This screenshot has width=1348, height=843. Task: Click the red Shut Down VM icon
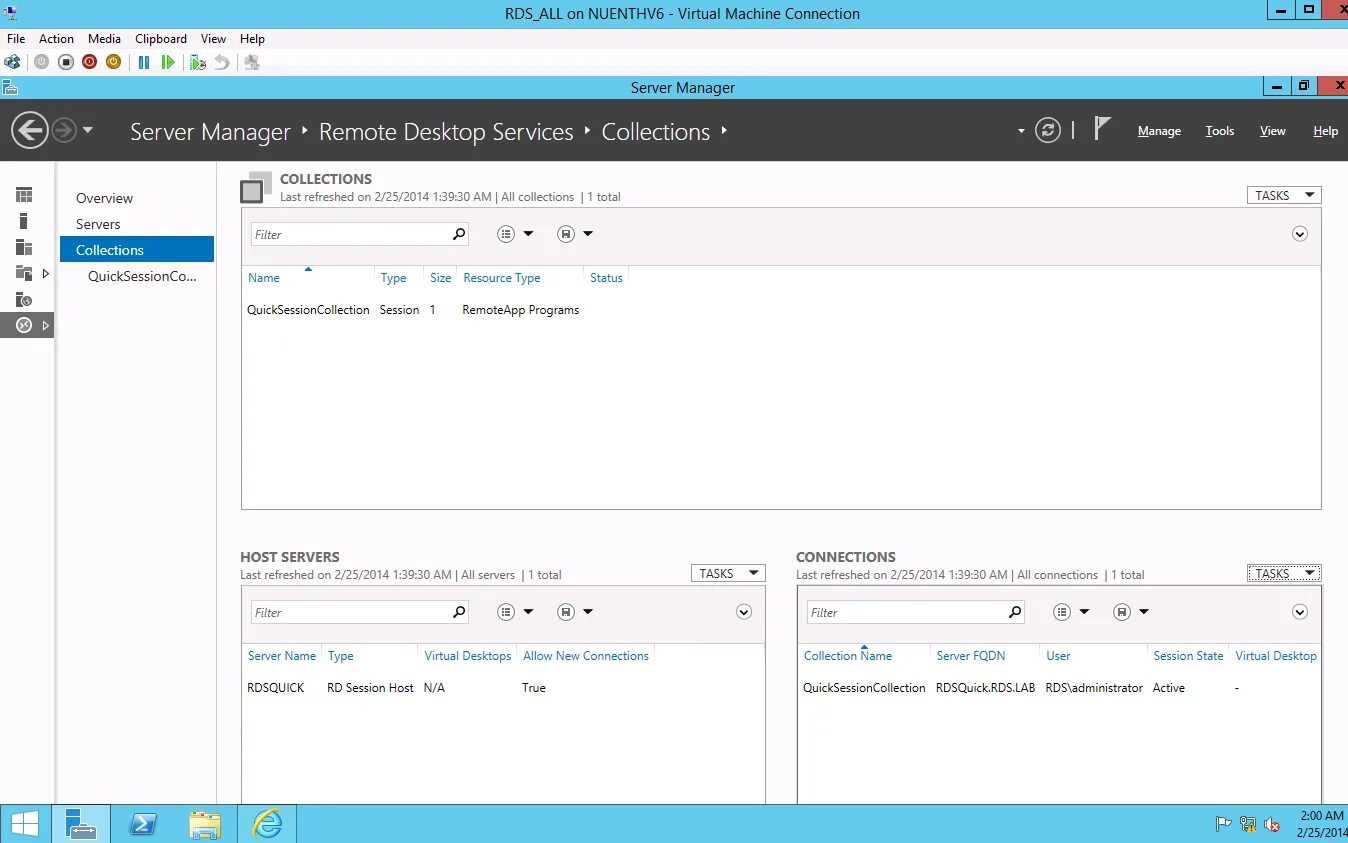90,62
